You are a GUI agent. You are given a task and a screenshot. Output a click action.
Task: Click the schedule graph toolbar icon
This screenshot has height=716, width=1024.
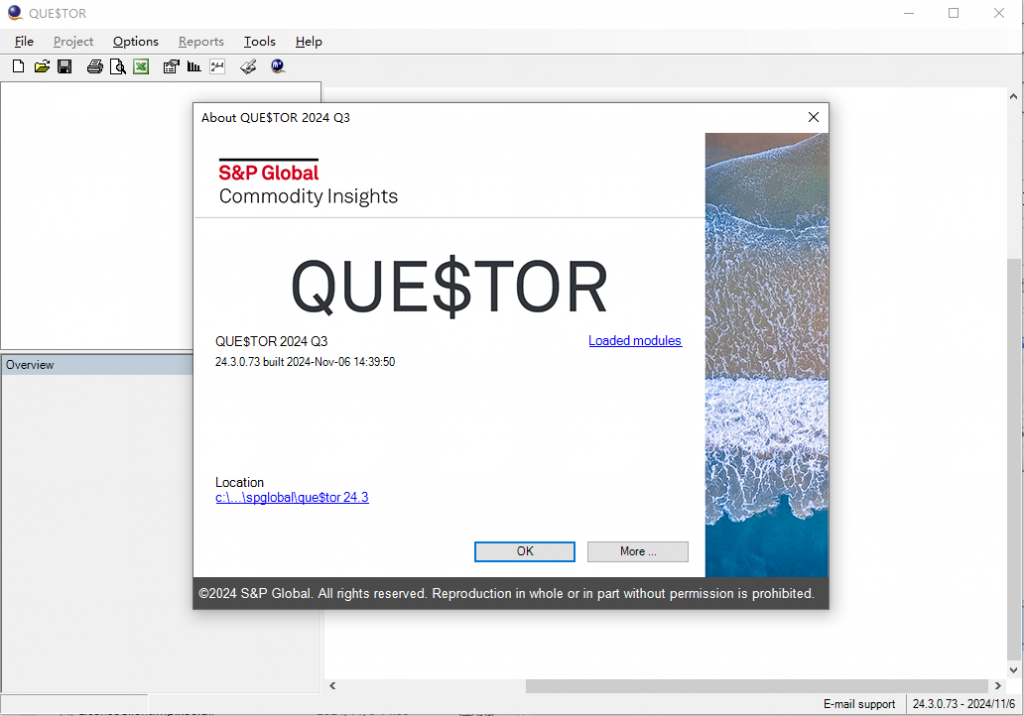coord(217,67)
